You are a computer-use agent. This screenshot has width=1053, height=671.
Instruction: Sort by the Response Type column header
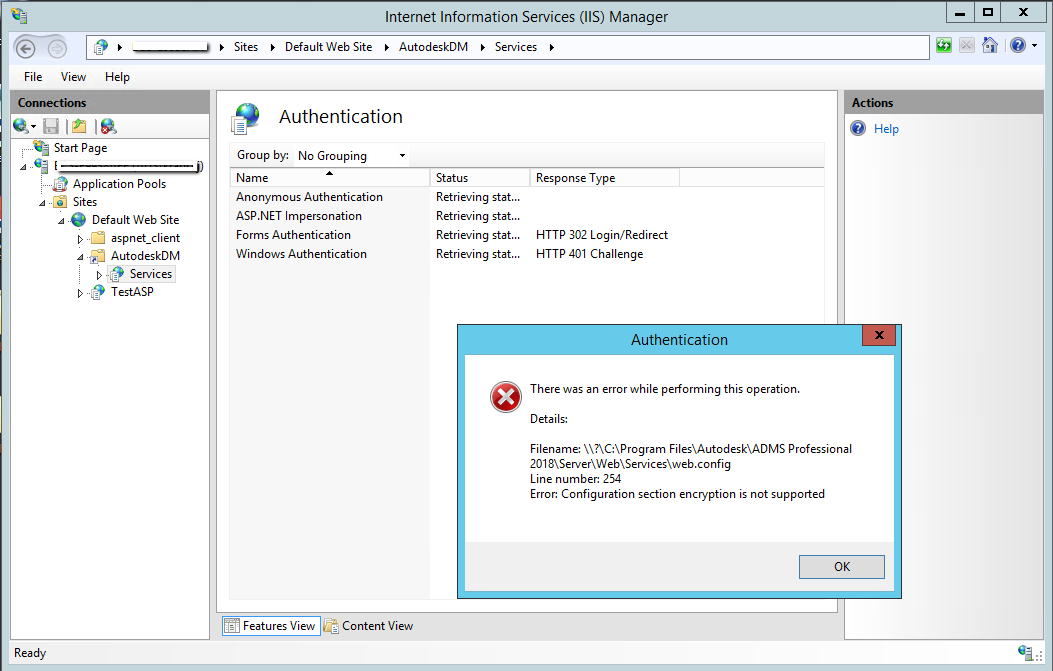click(605, 177)
